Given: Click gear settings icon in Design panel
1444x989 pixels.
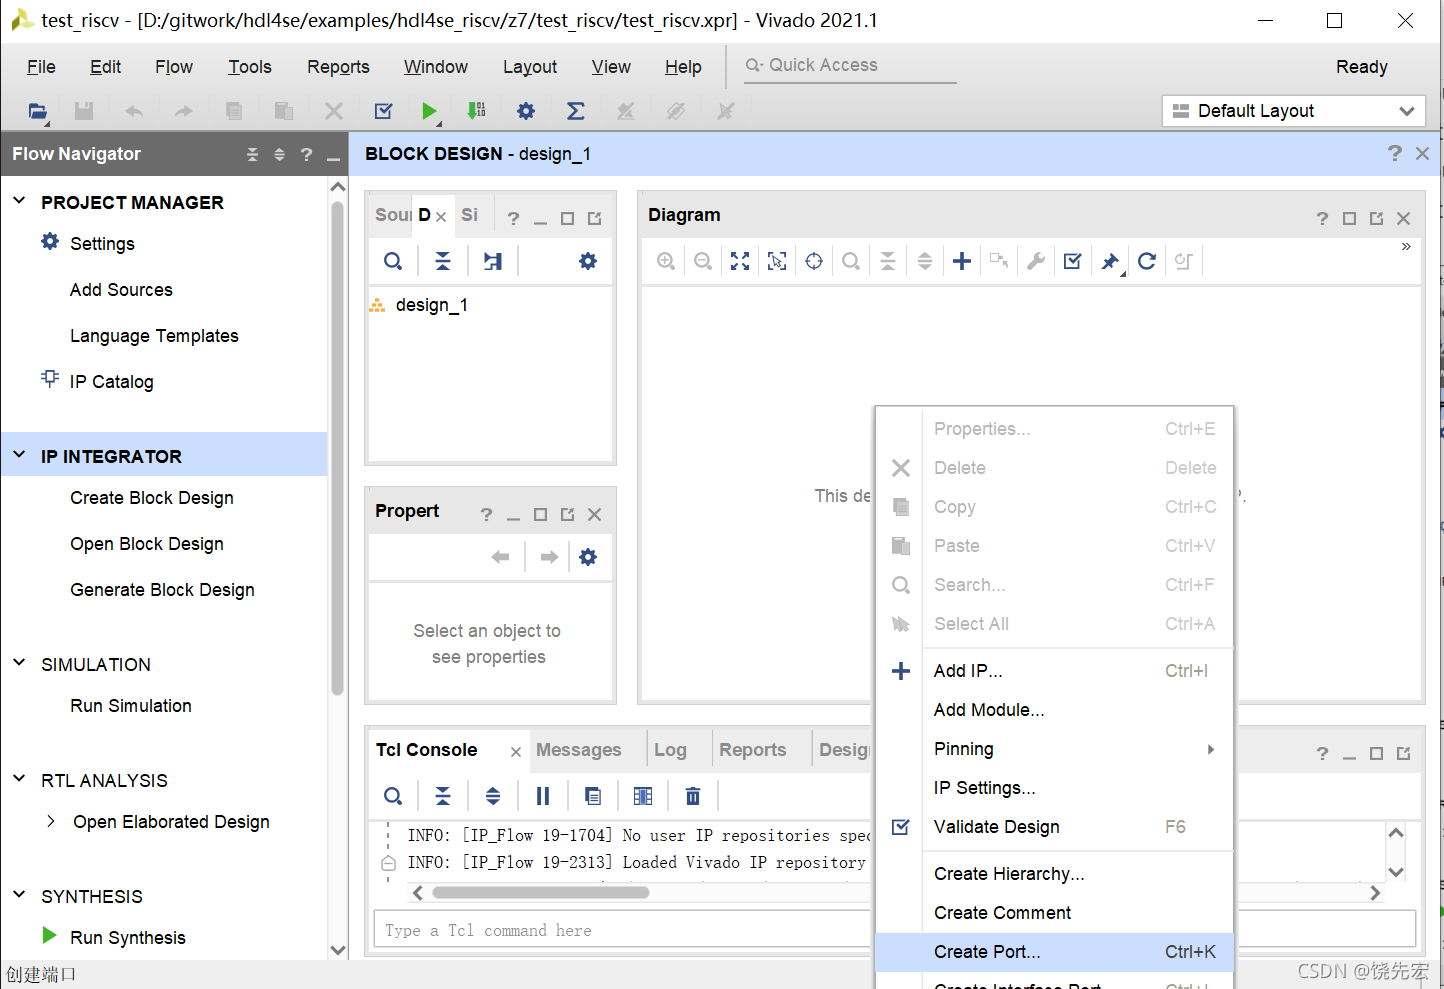Looking at the screenshot, I should click(x=588, y=261).
